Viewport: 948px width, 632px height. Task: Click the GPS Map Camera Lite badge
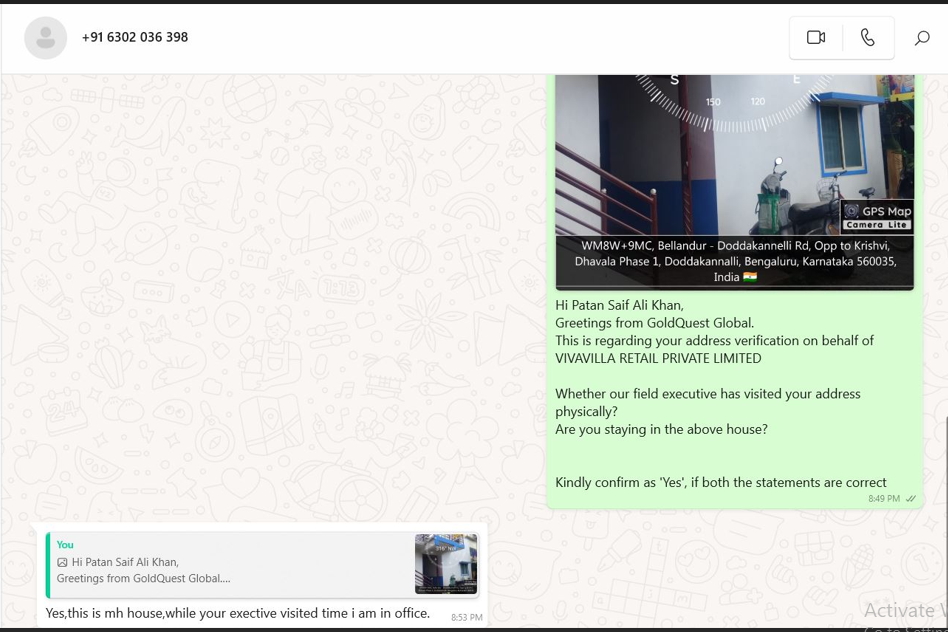pos(877,217)
